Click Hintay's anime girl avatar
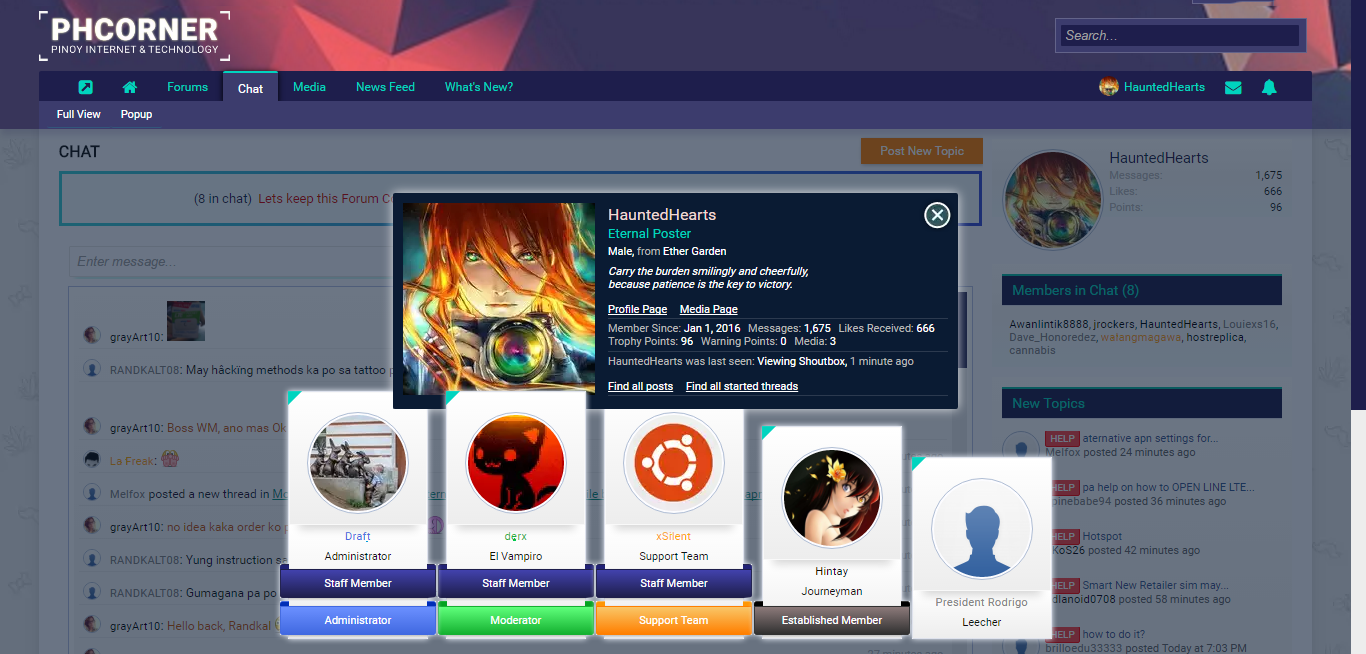Screen dimensions: 1366x654 pyautogui.click(x=832, y=497)
